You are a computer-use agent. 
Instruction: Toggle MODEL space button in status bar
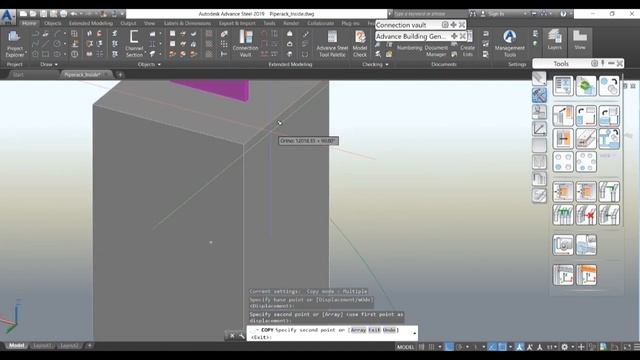click(405, 347)
